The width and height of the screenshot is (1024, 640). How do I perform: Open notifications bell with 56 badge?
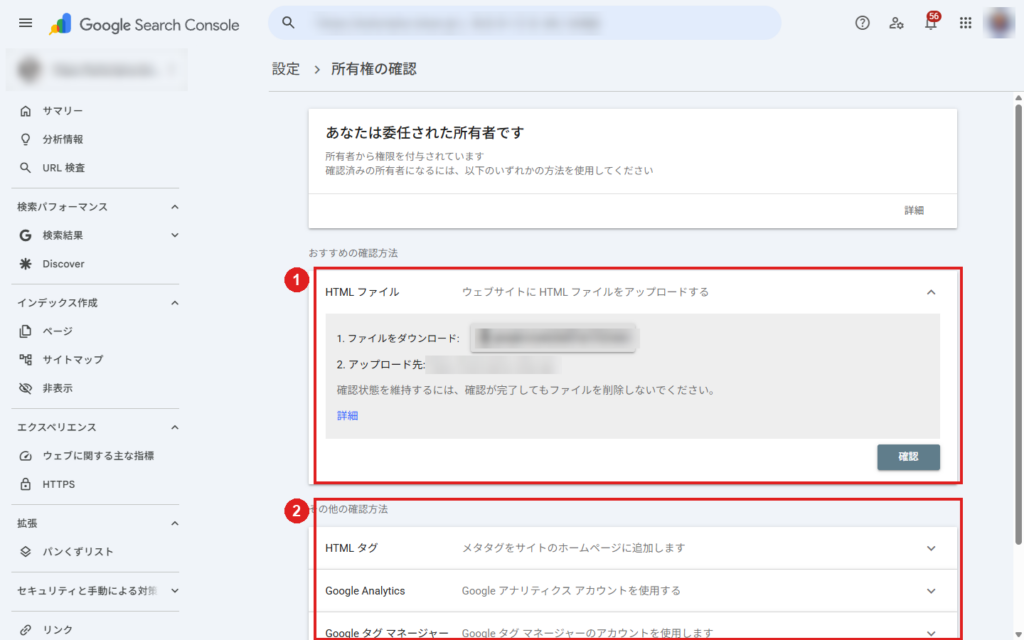tap(931, 22)
